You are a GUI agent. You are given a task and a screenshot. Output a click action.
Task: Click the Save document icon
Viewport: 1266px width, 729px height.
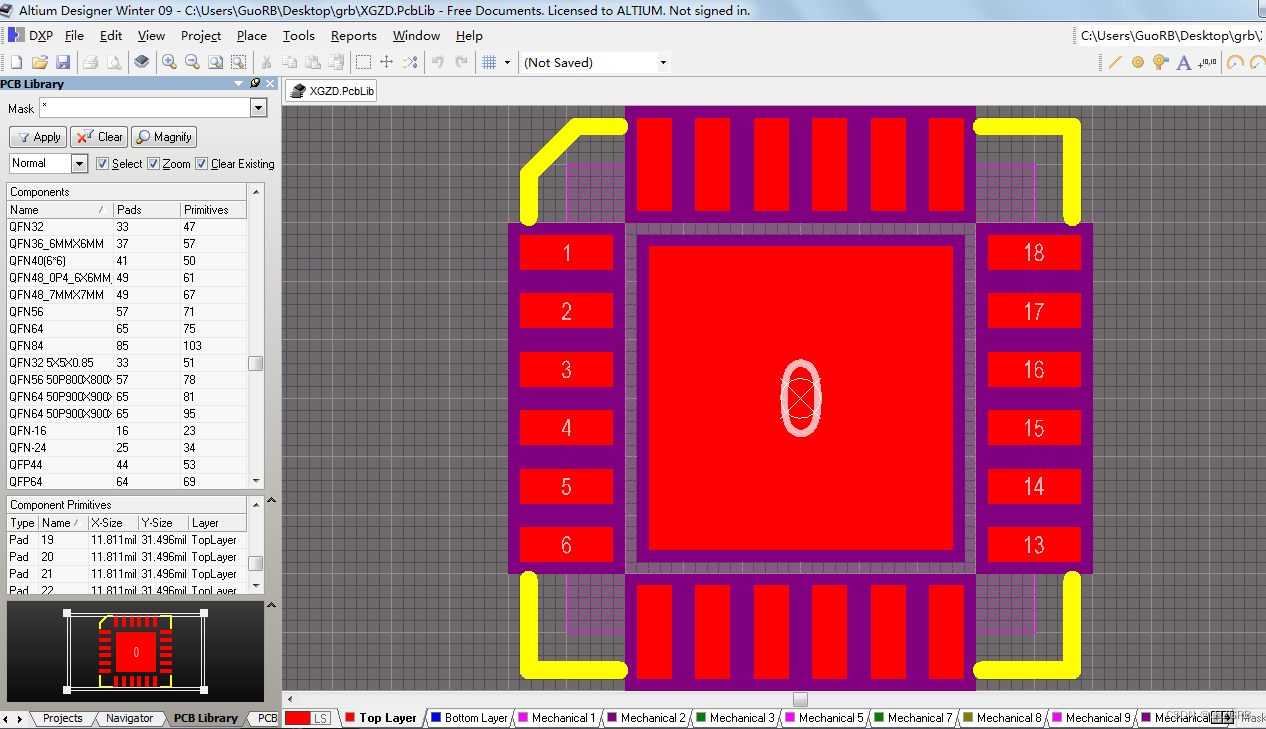pyautogui.click(x=63, y=62)
